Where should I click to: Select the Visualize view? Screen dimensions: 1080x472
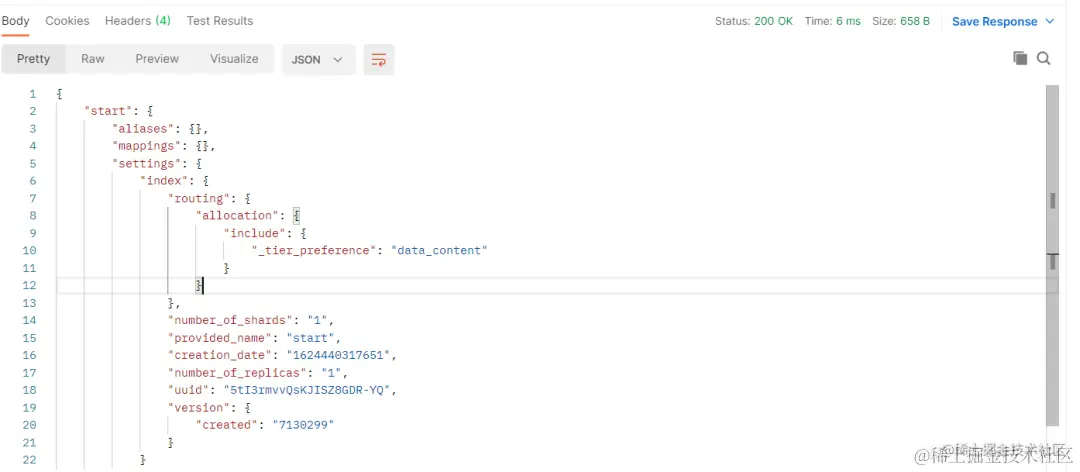pyautogui.click(x=234, y=59)
